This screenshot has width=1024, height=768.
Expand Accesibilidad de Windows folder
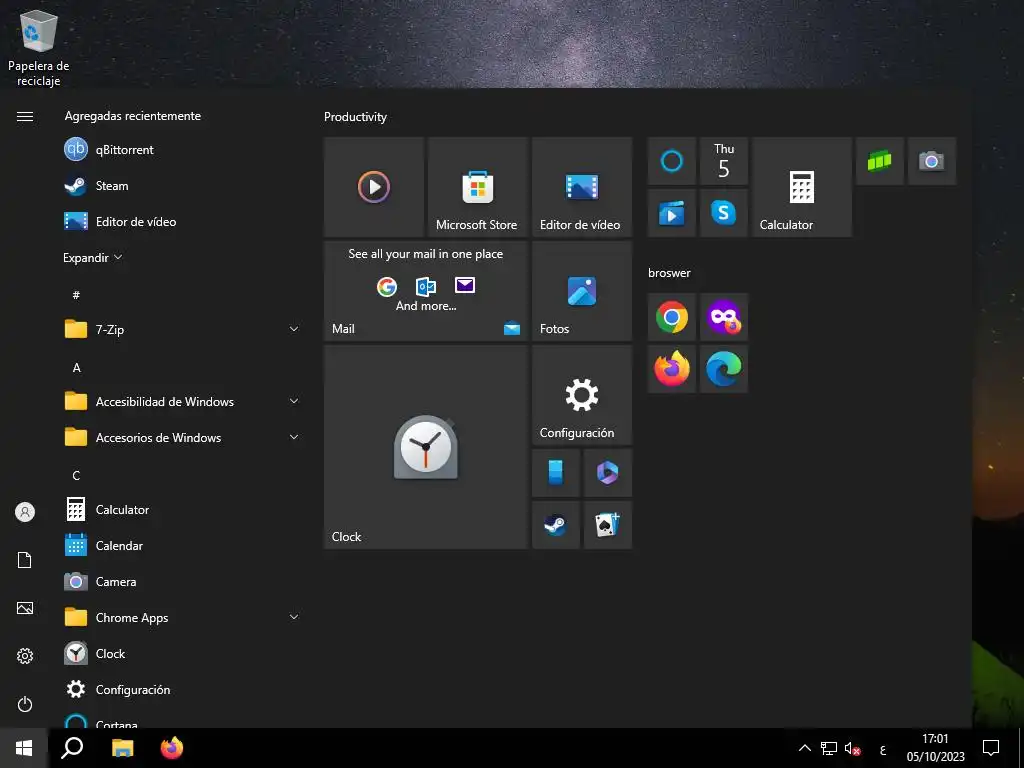tap(181, 401)
